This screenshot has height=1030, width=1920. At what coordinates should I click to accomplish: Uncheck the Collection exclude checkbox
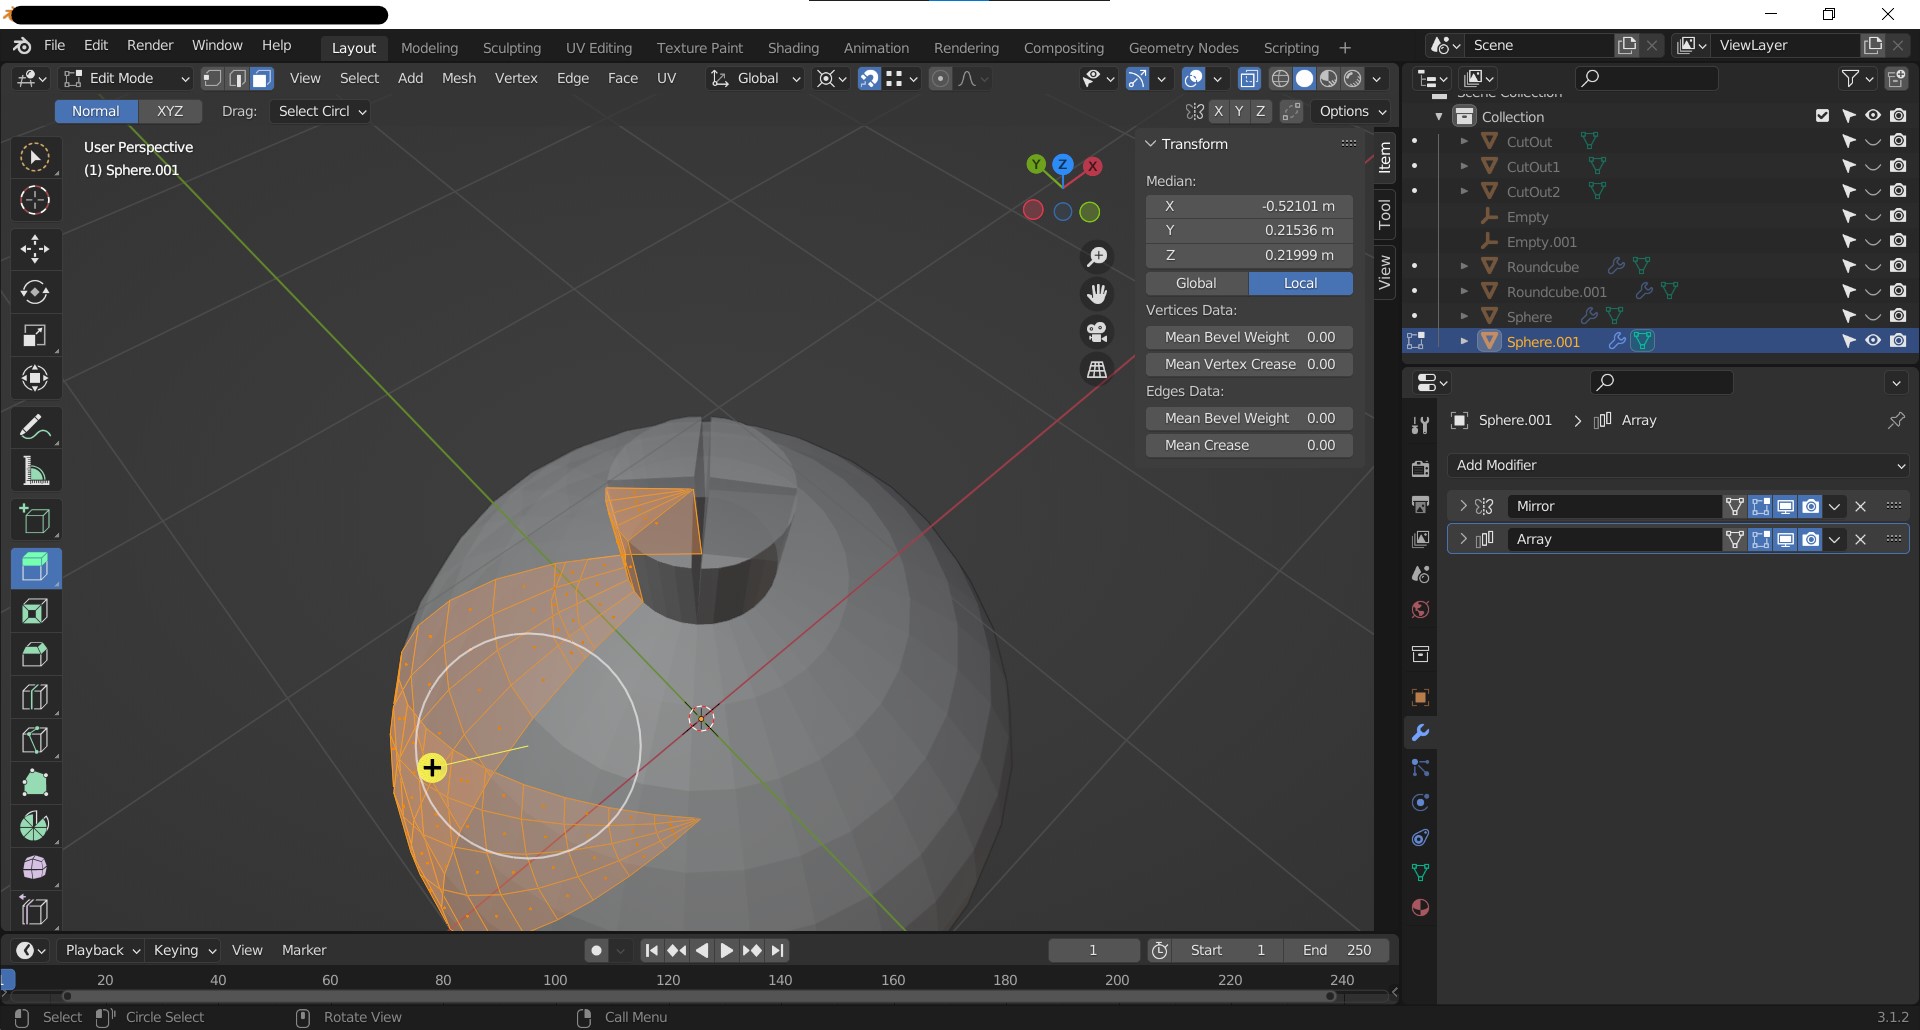(1822, 116)
